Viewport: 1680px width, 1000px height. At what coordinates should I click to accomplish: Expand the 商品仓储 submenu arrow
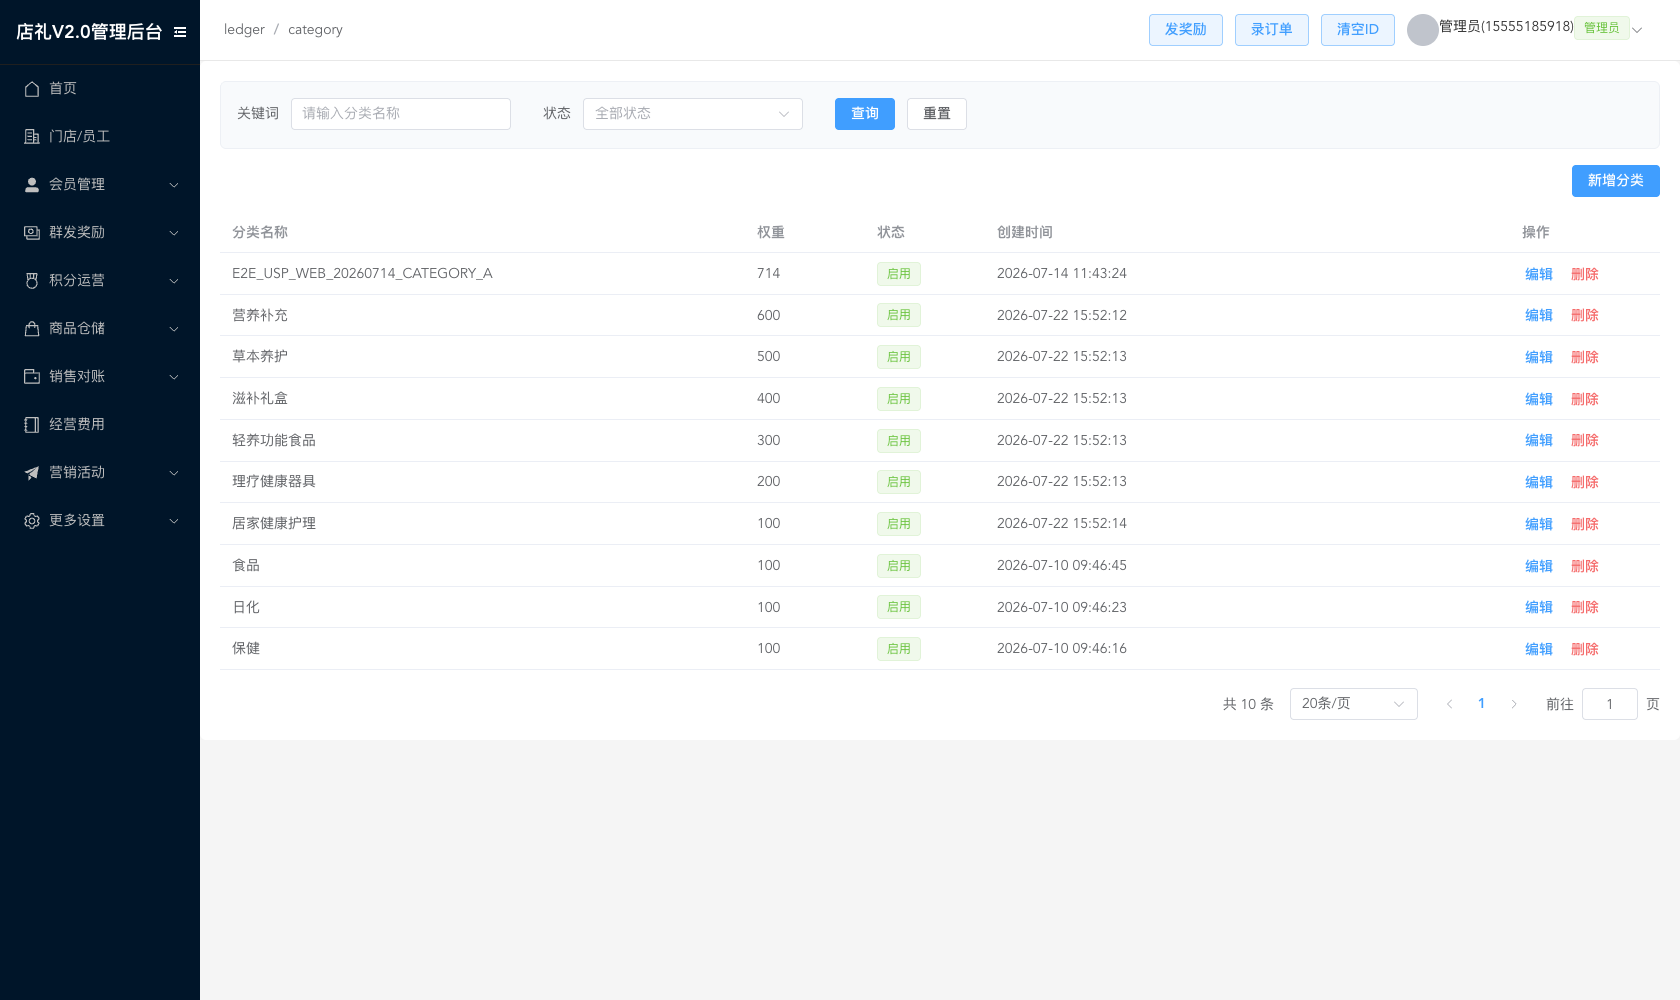tap(174, 329)
